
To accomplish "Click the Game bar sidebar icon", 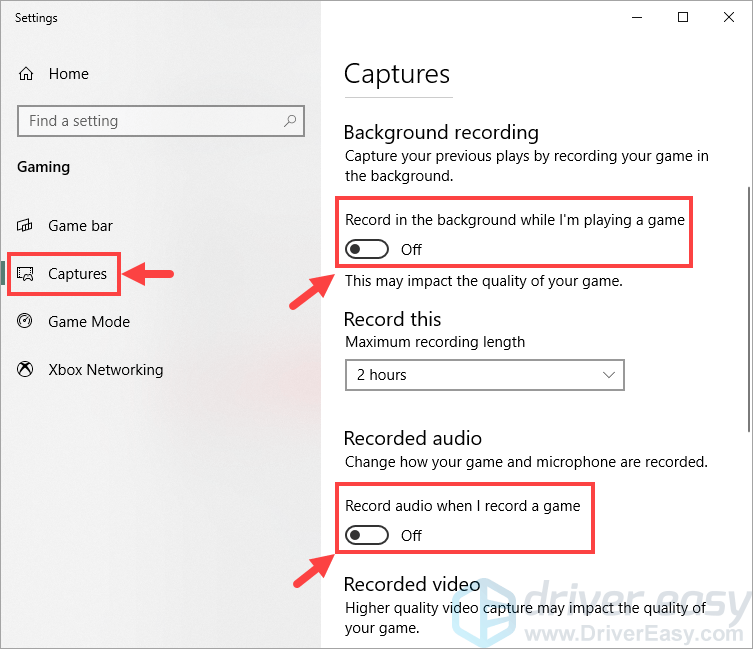I will coord(25,225).
